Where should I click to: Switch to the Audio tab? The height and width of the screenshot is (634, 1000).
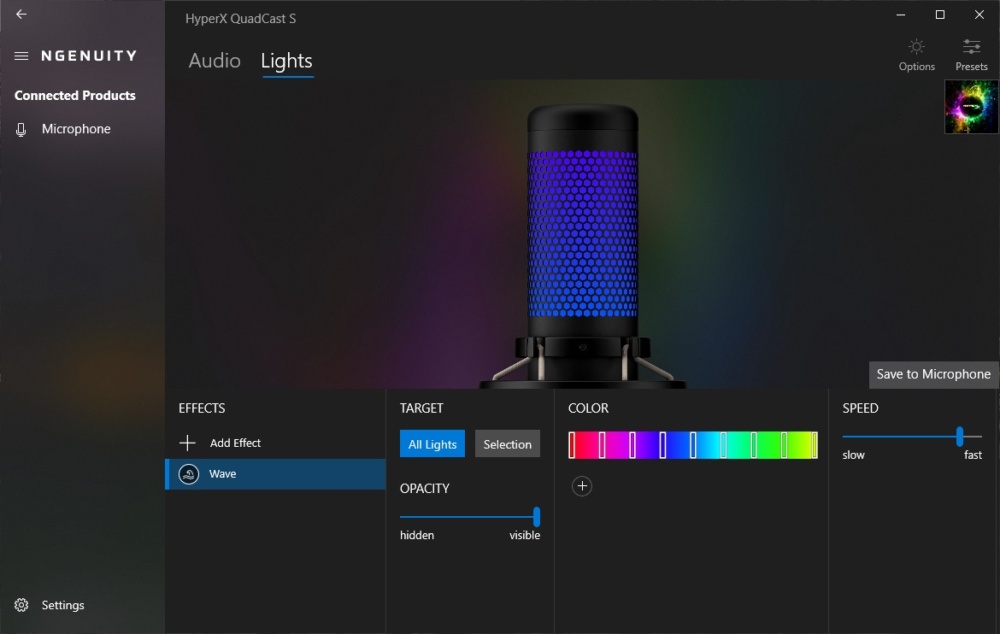[214, 61]
